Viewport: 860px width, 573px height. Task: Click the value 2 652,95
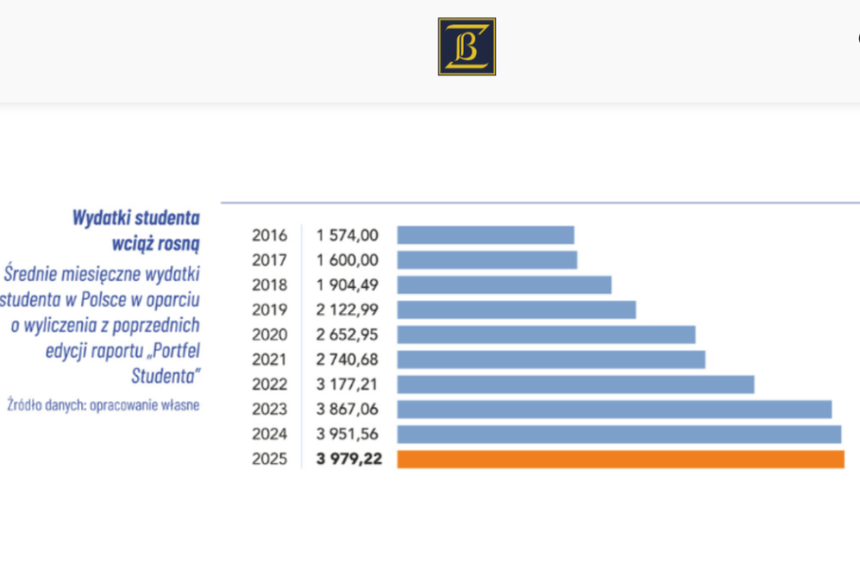coord(347,334)
